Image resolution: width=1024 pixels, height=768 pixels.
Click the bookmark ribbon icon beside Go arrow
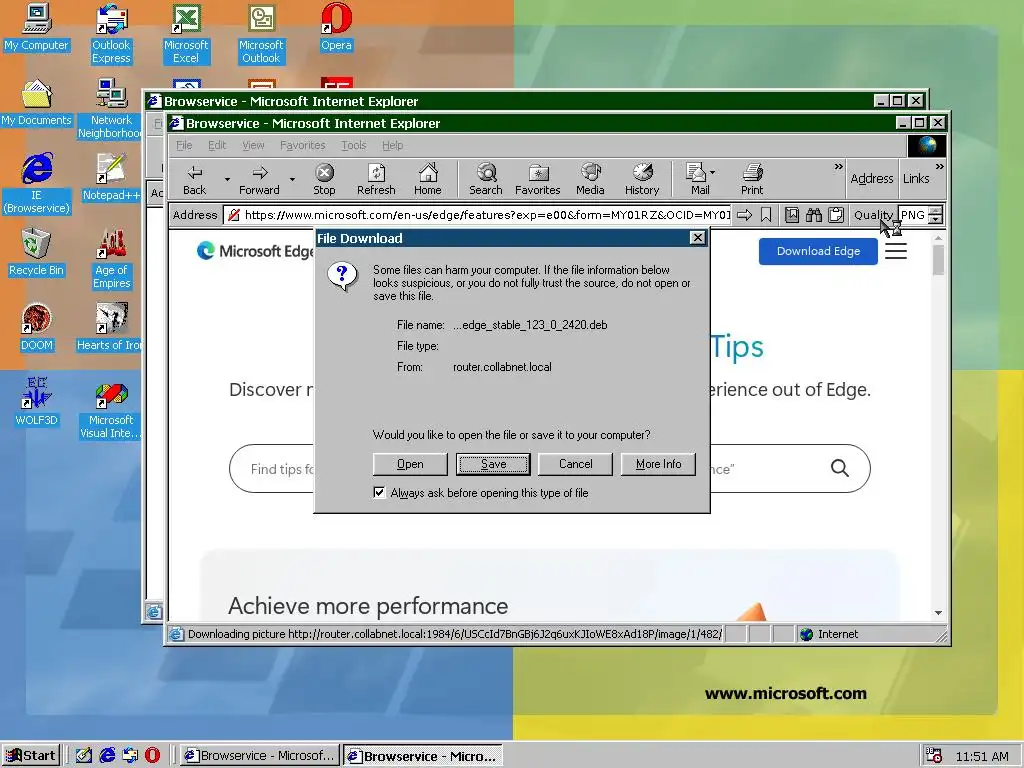766,215
